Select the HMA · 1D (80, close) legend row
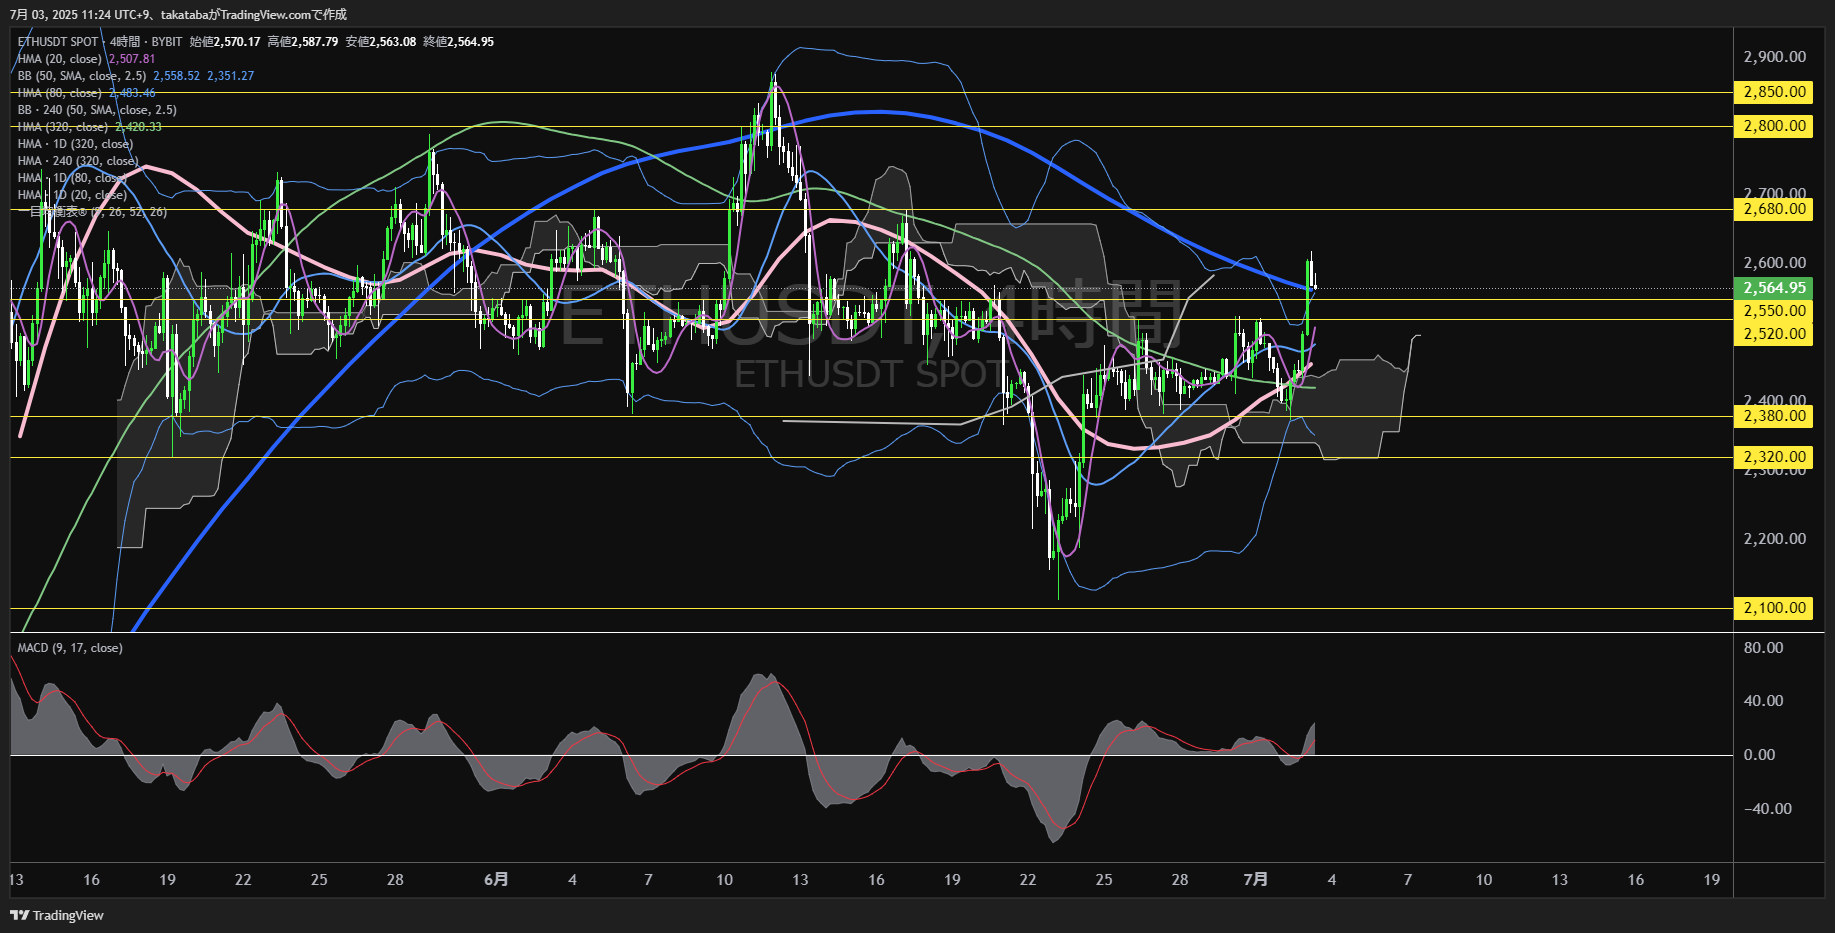Viewport: 1835px width, 933px height. [72, 178]
